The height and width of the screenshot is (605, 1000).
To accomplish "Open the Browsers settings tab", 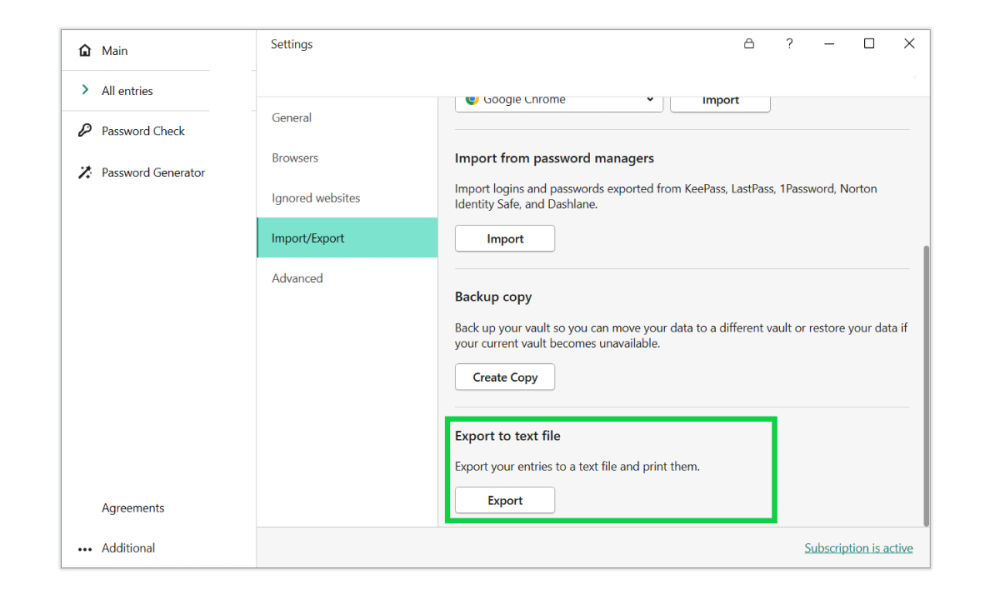I will (295, 158).
